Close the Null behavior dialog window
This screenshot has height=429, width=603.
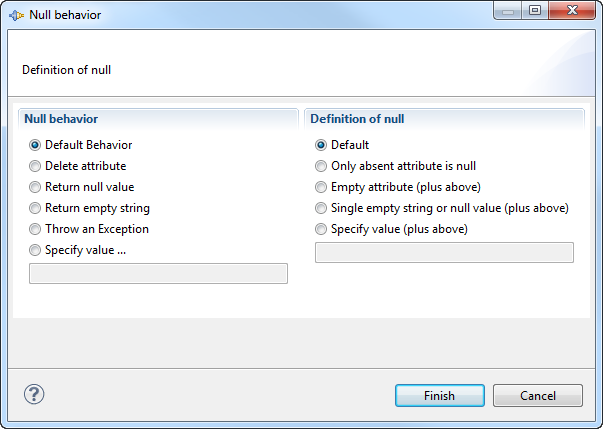572,10
